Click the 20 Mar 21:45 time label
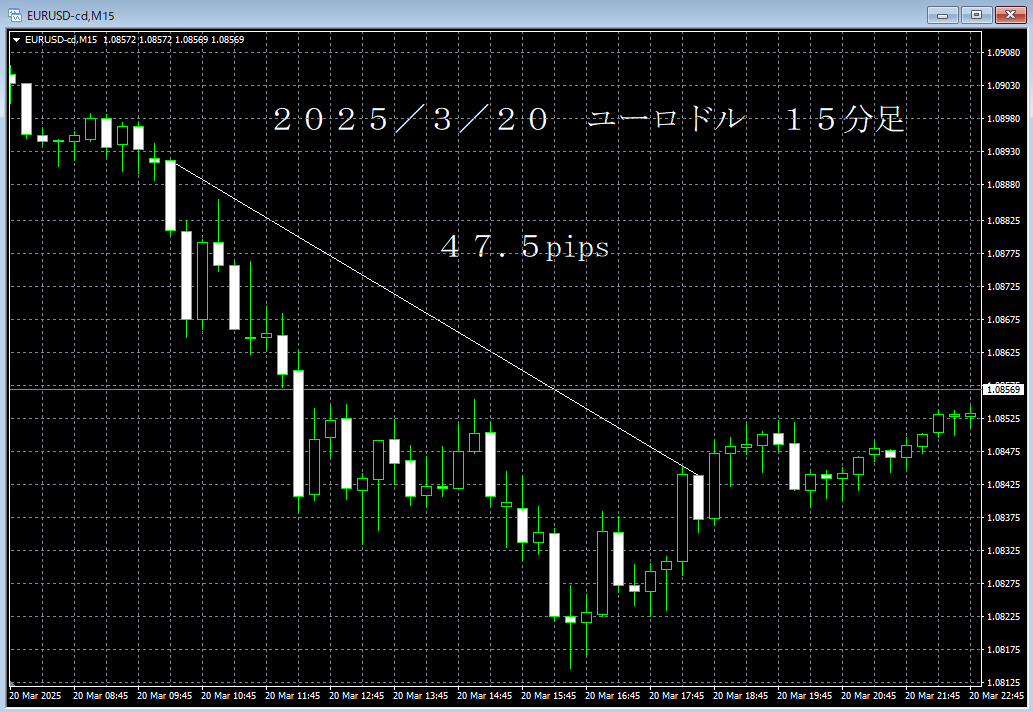1033x712 pixels. coord(932,696)
